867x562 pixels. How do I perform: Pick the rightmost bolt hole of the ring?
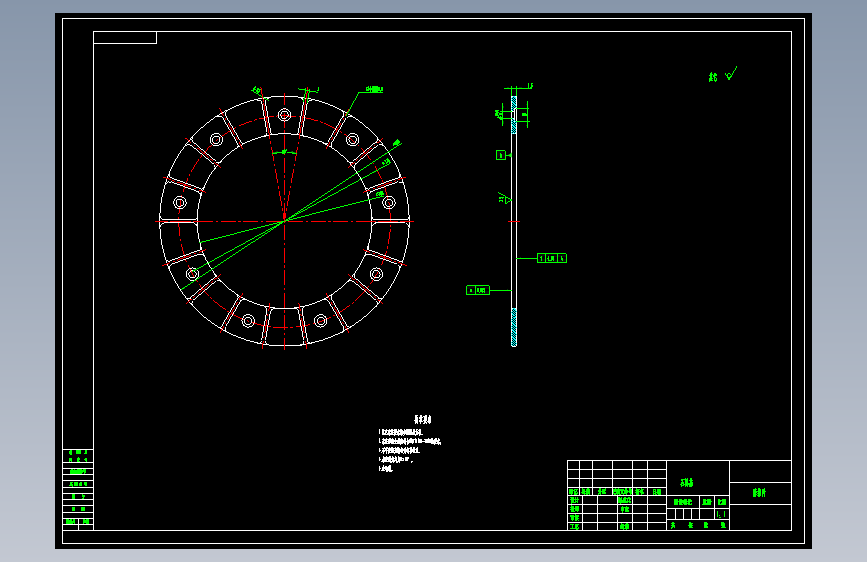point(389,202)
